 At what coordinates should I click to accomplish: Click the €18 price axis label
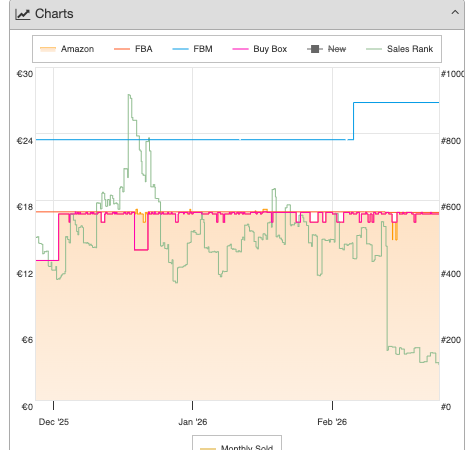click(25, 207)
